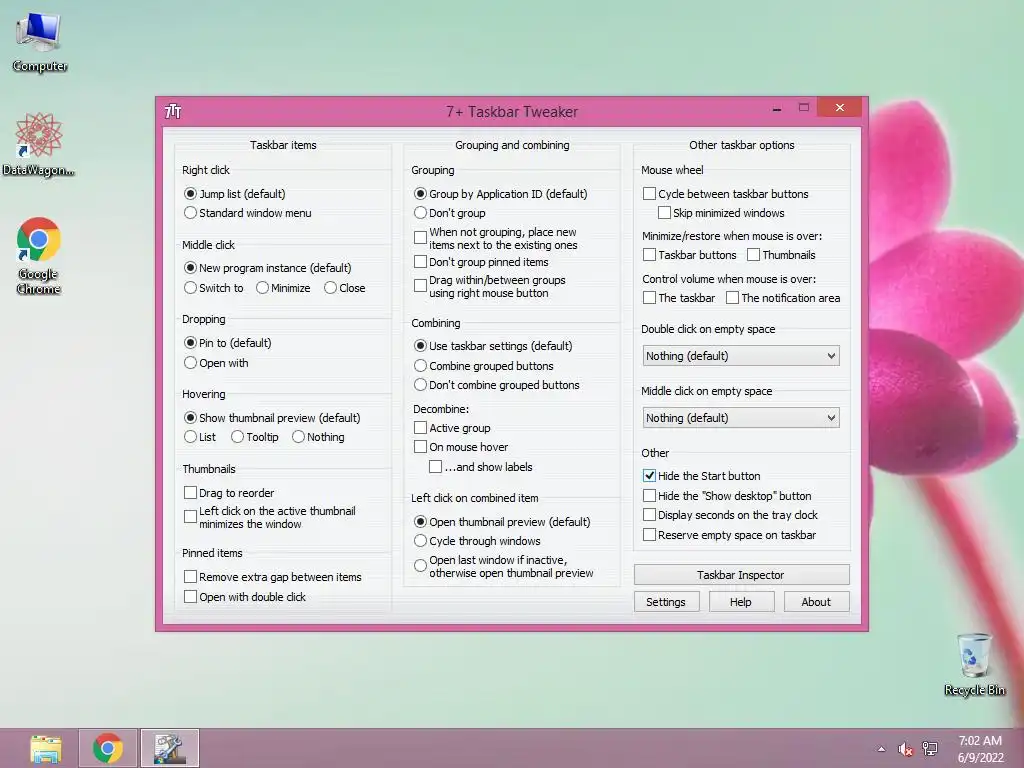Open File Explorer from the taskbar
Screen dimensions: 1024x768
pyautogui.click(x=46, y=748)
